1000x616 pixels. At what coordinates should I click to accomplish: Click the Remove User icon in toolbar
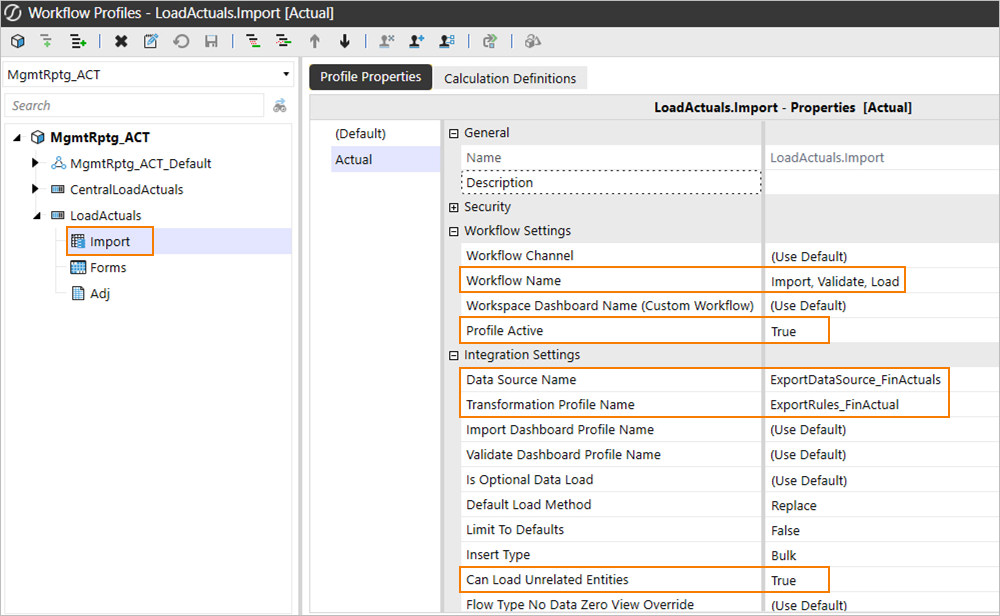point(386,41)
